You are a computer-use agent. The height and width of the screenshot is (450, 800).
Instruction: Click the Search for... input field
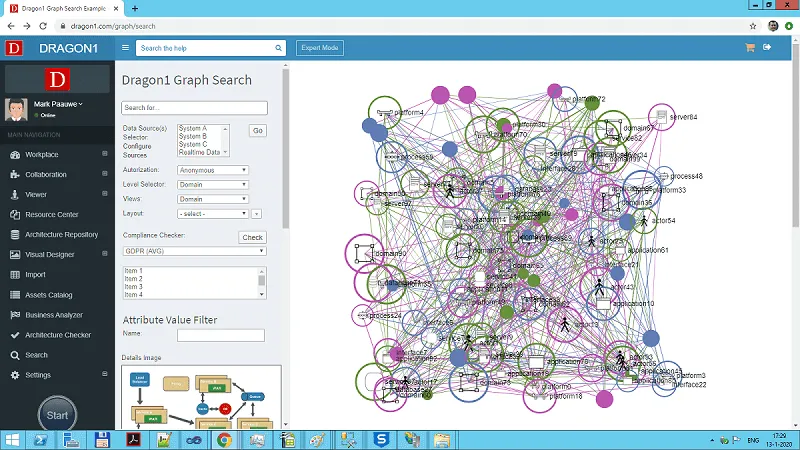194,108
